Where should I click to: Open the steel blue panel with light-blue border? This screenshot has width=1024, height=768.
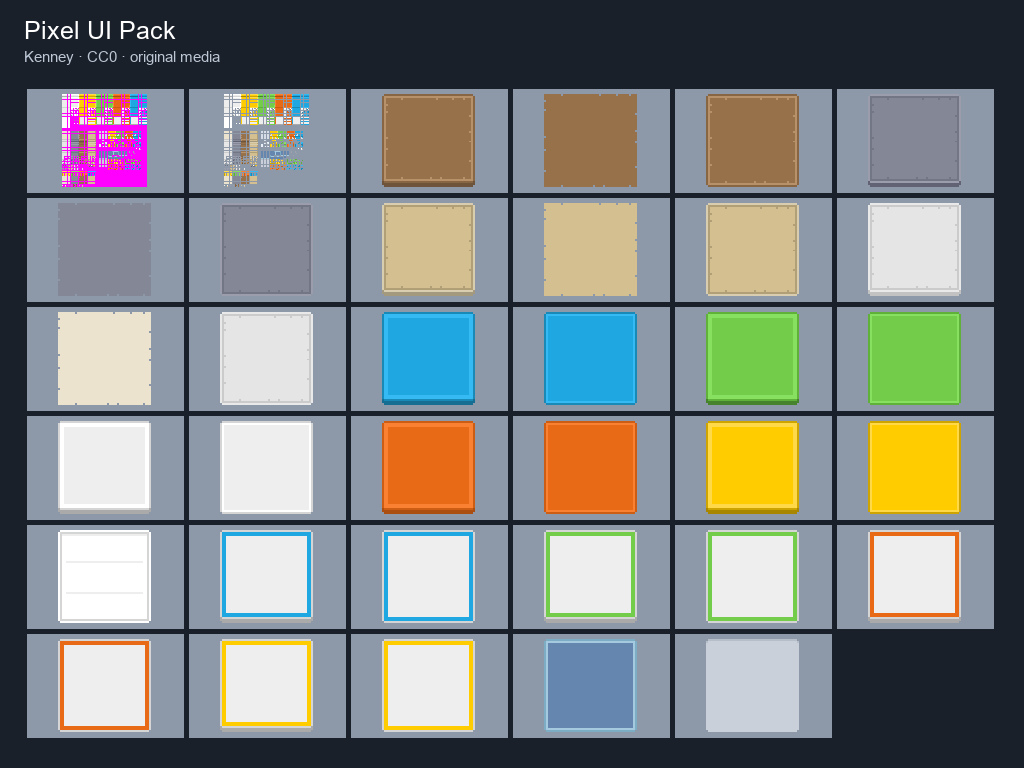[x=590, y=686]
